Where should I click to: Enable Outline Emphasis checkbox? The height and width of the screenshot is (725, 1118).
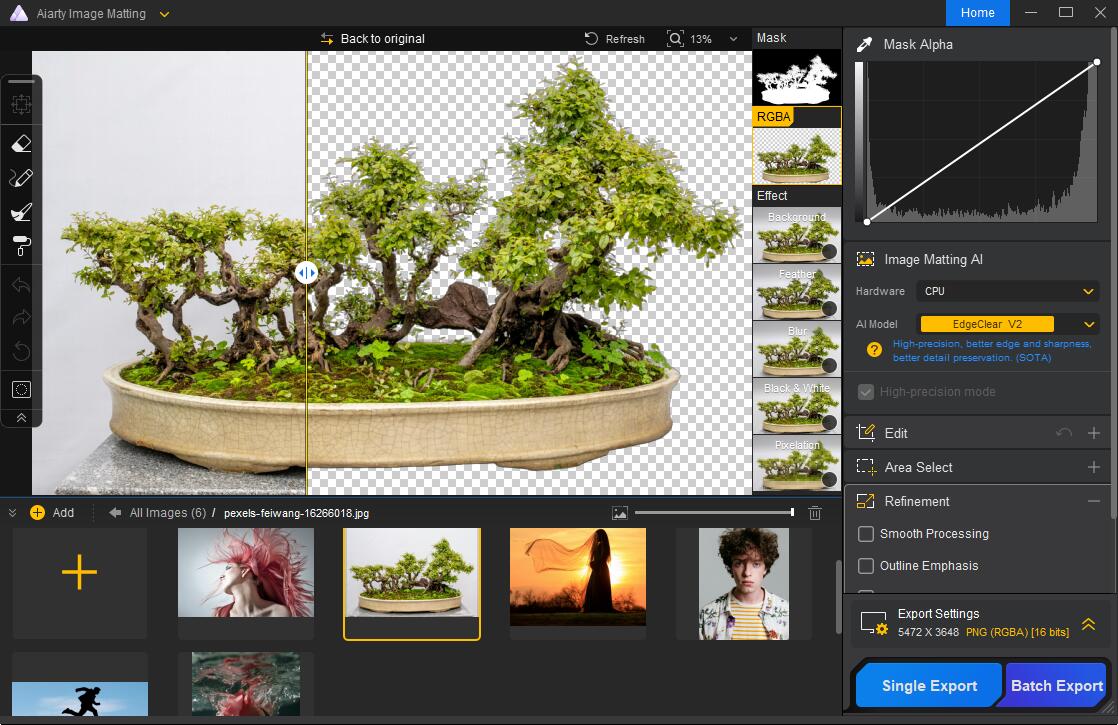866,566
